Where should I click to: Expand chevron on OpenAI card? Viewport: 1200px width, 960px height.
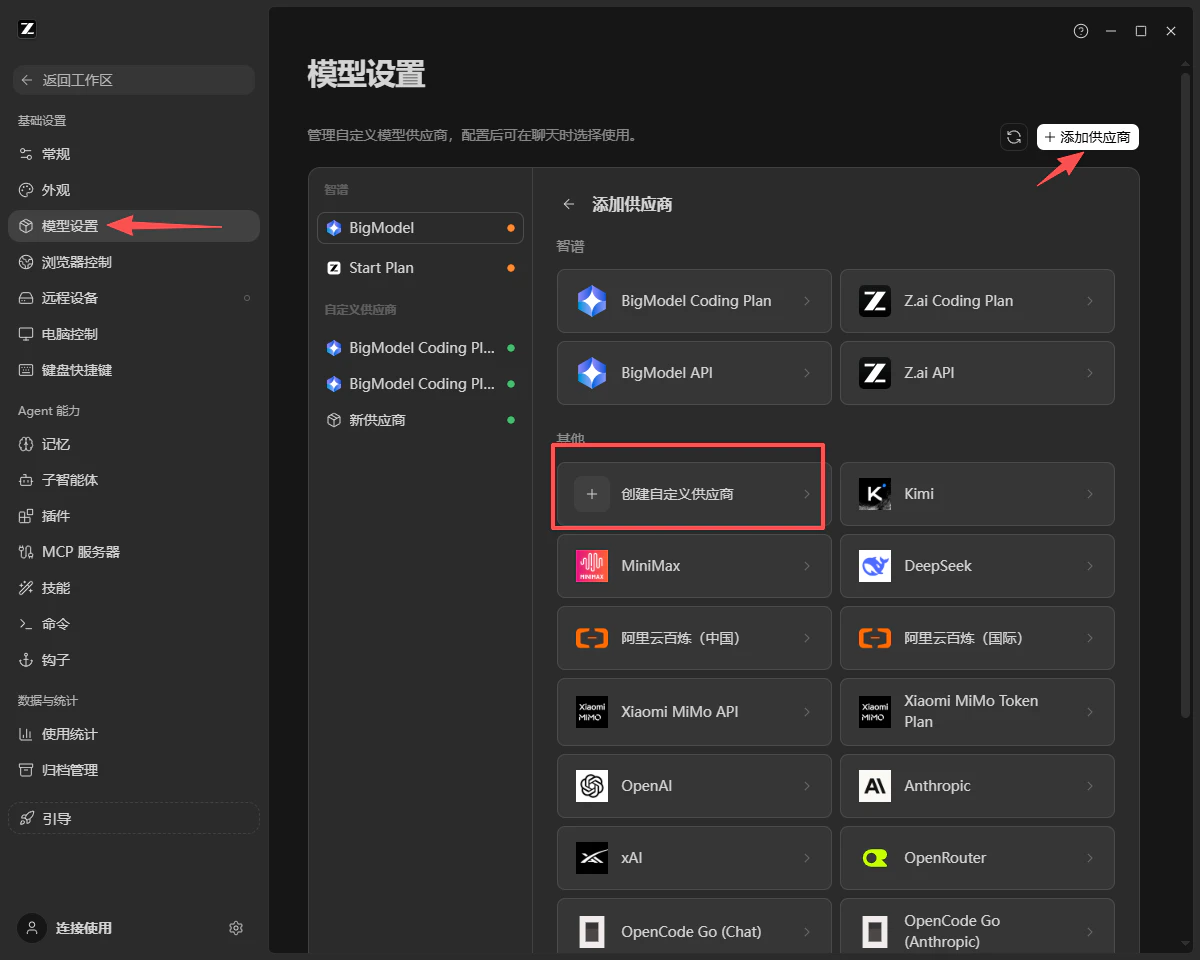807,786
